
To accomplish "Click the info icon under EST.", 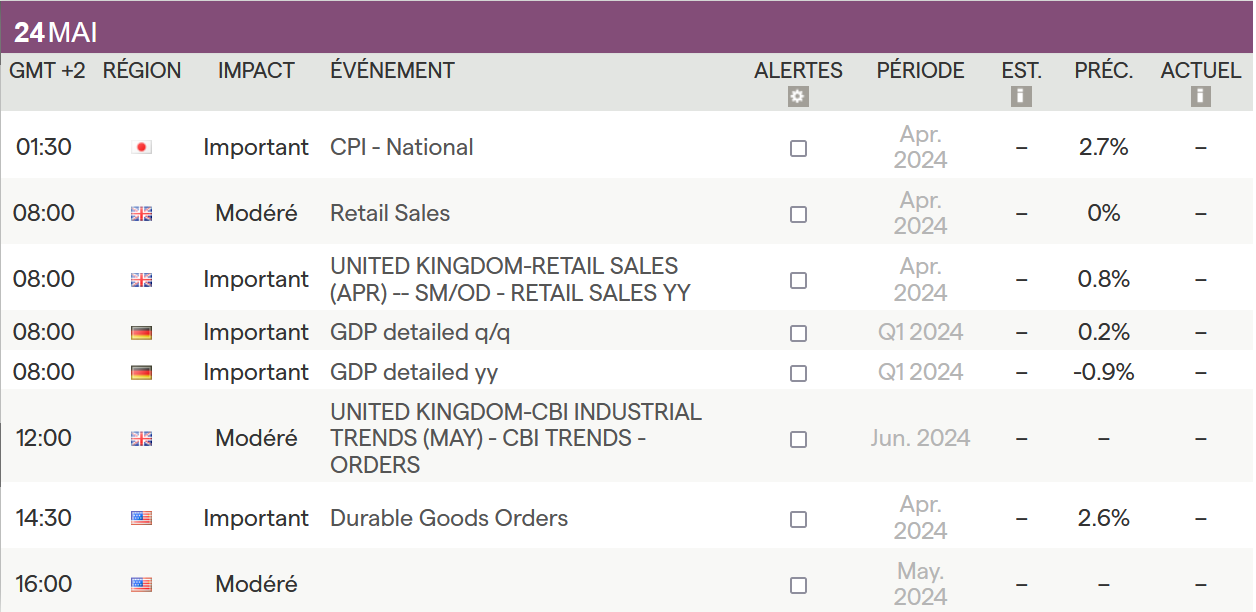I will (1021, 97).
